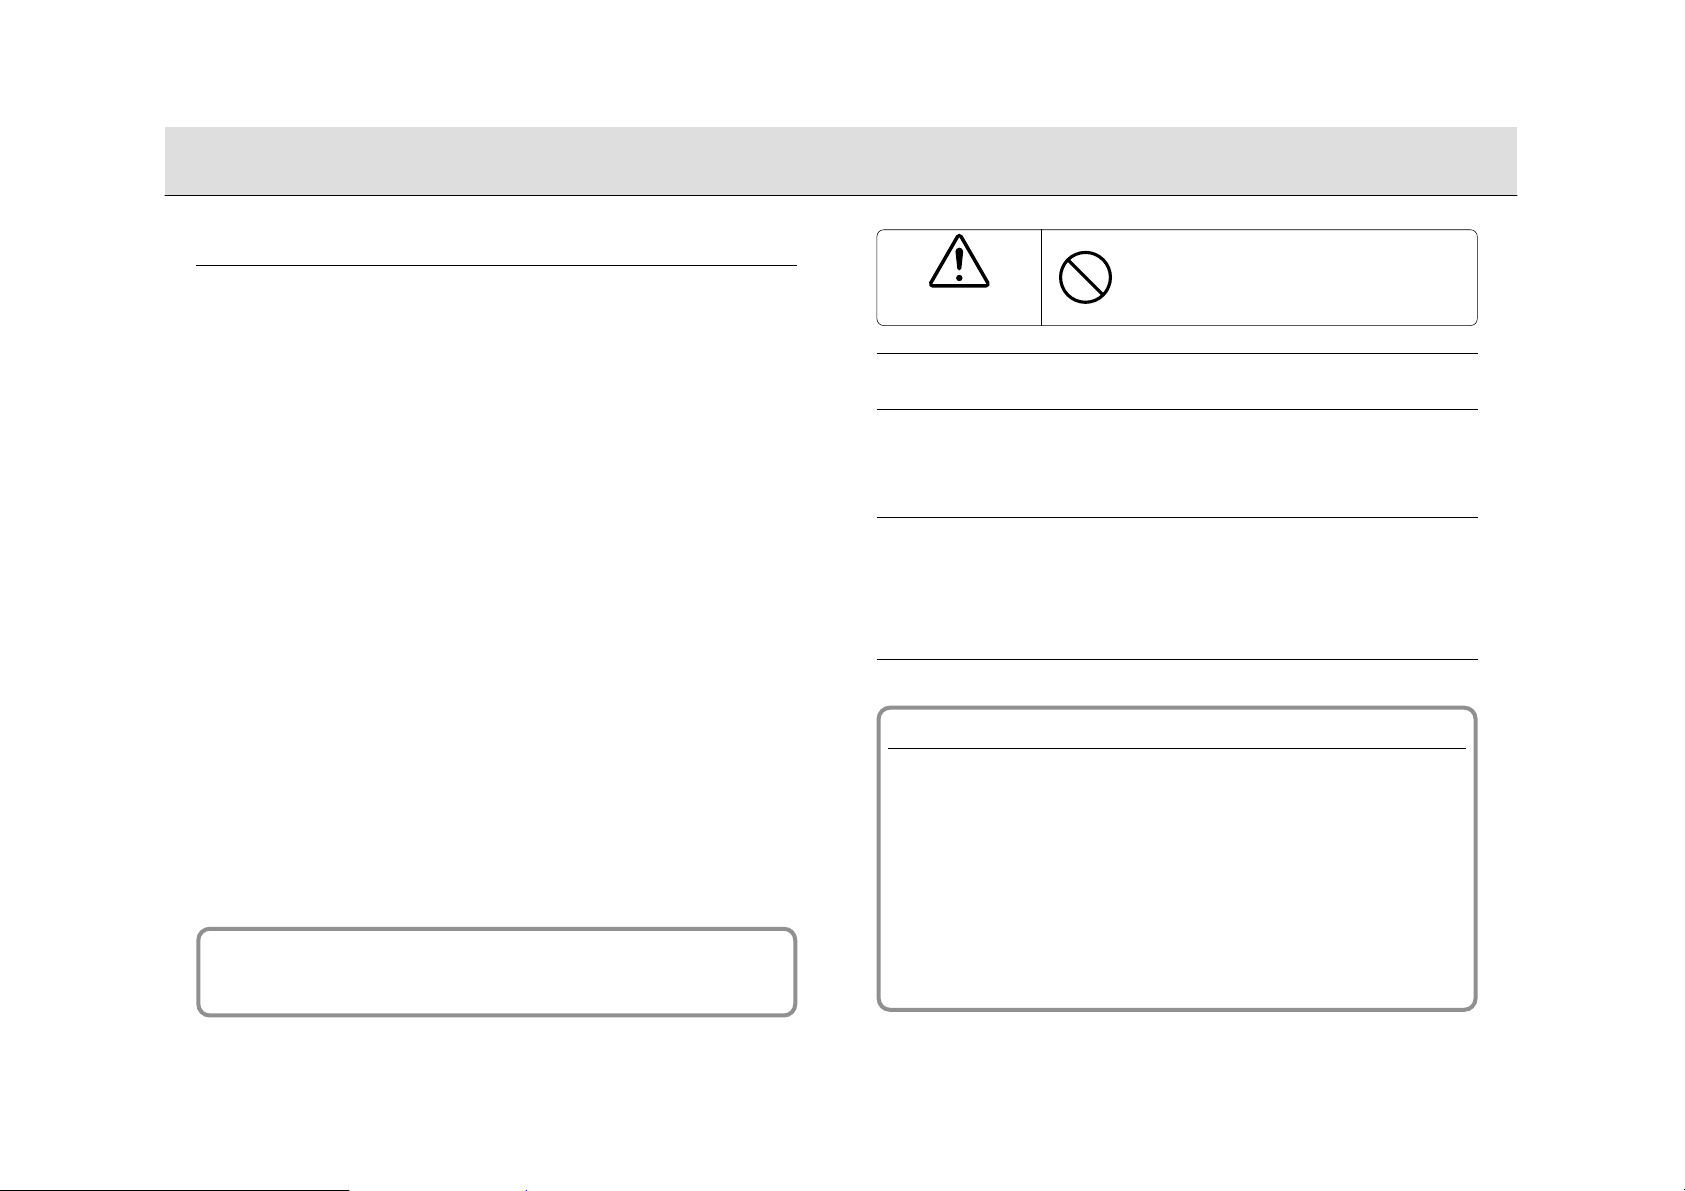Click inside the empty gray-bordered box in left column
Image resolution: width=1685 pixels, height=1191 pixels.
[x=497, y=972]
